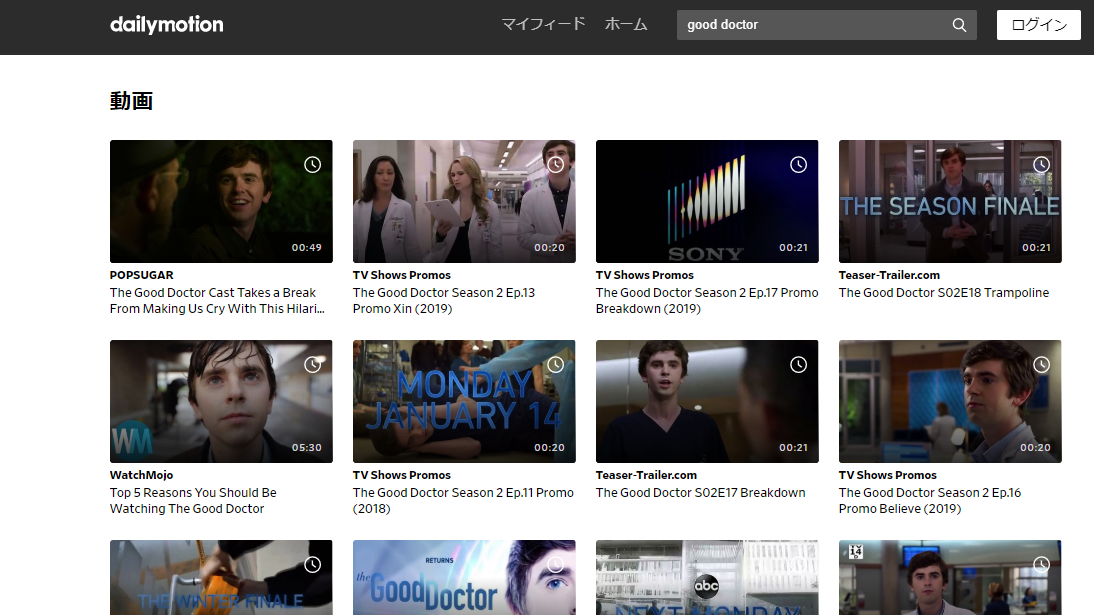This screenshot has width=1094, height=615.
Task: Play The Season Finale thumbnail
Action: coord(950,202)
